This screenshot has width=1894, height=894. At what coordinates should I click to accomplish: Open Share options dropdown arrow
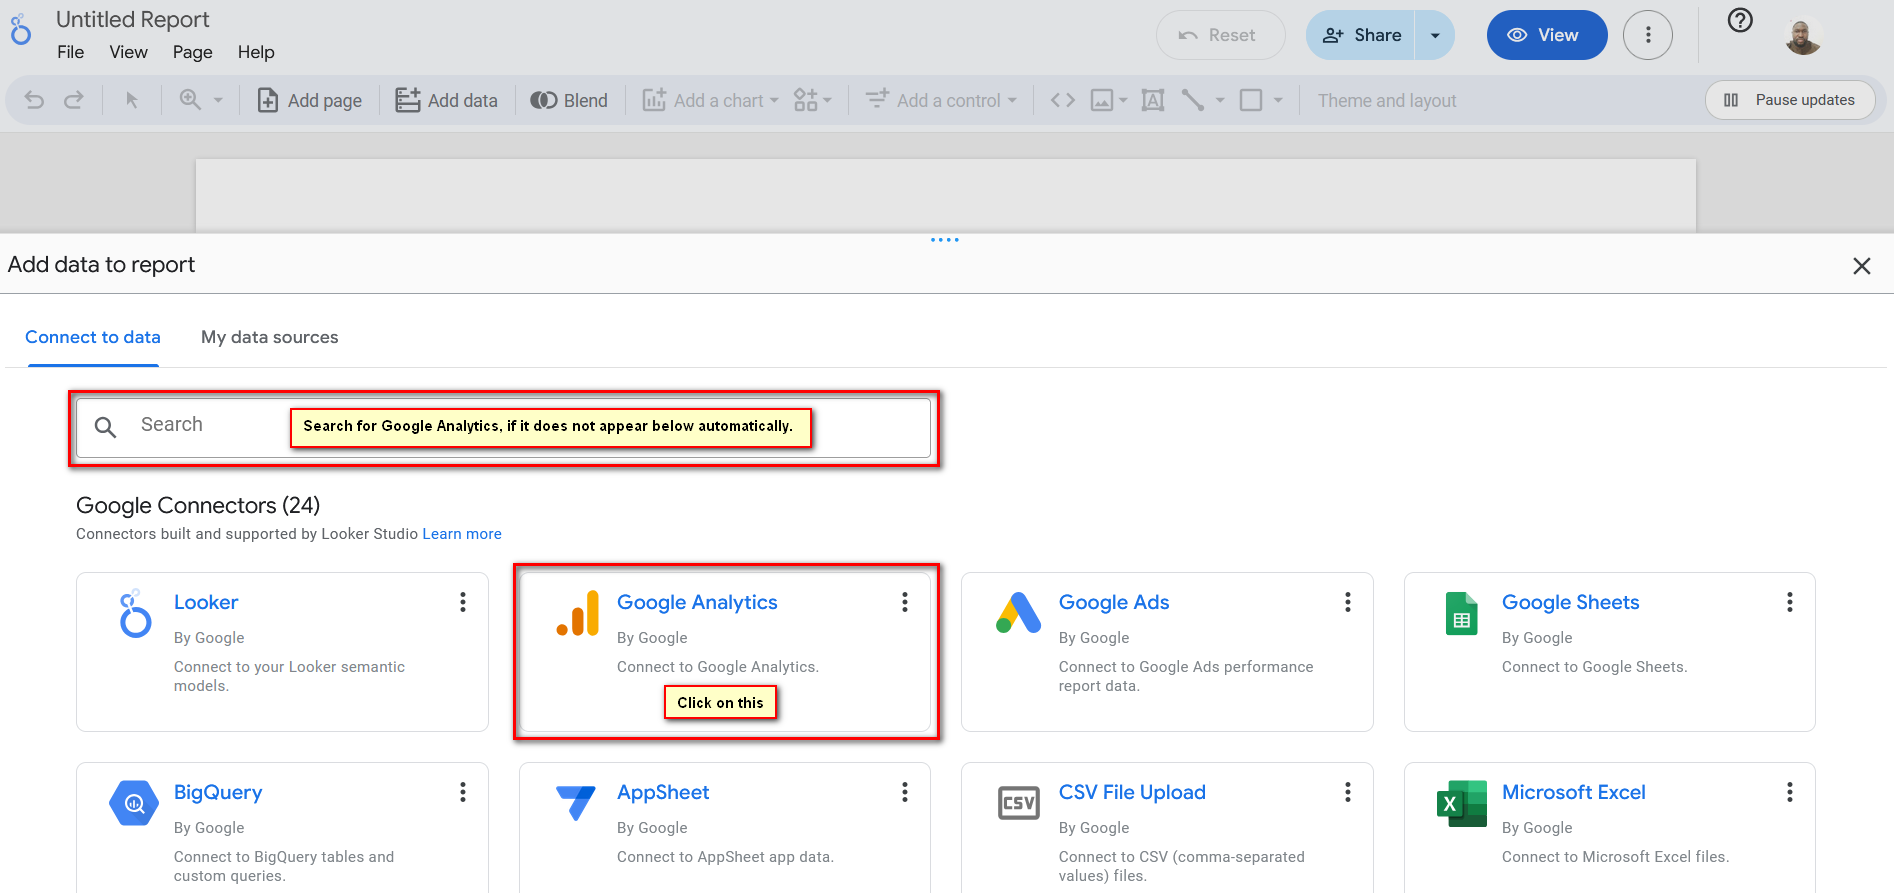pyautogui.click(x=1435, y=35)
